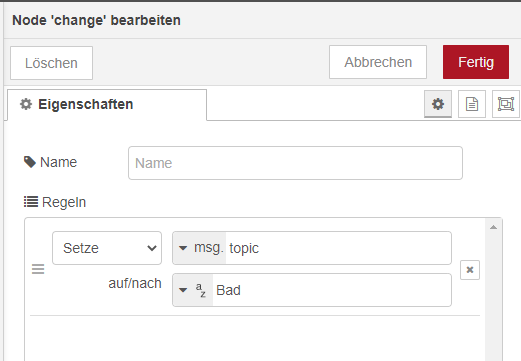Click into the topic property field
The width and height of the screenshot is (521, 361).
pos(338,248)
